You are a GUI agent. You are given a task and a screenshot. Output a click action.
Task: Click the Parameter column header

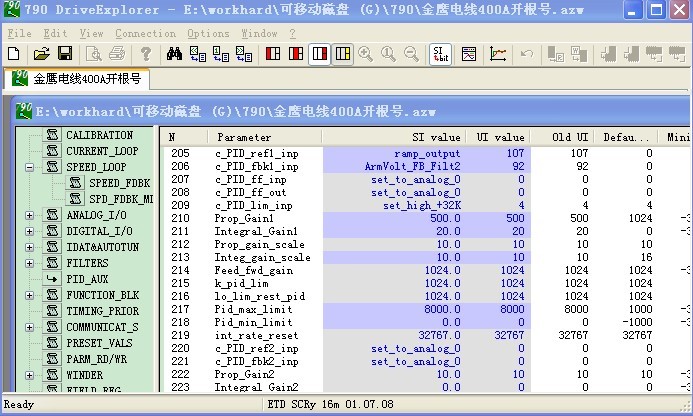point(265,137)
